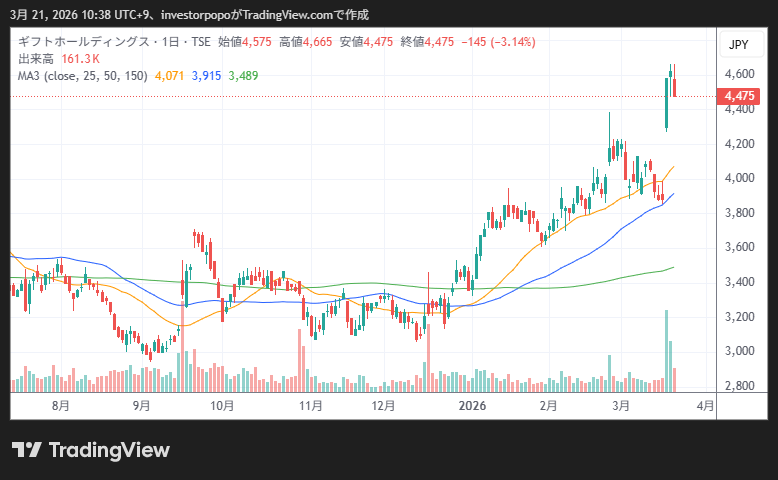Click the orange 4,071 MA value
The width and height of the screenshot is (778, 480).
(x=168, y=74)
